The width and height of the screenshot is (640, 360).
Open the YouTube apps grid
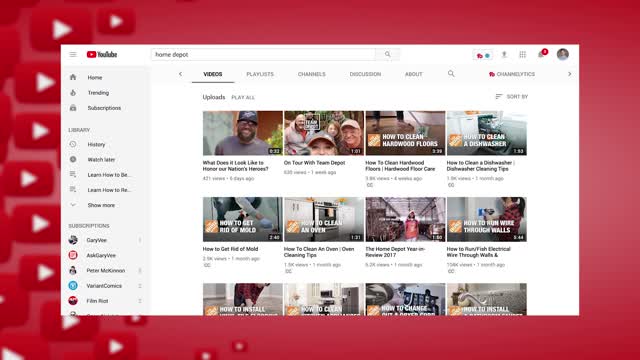522,54
